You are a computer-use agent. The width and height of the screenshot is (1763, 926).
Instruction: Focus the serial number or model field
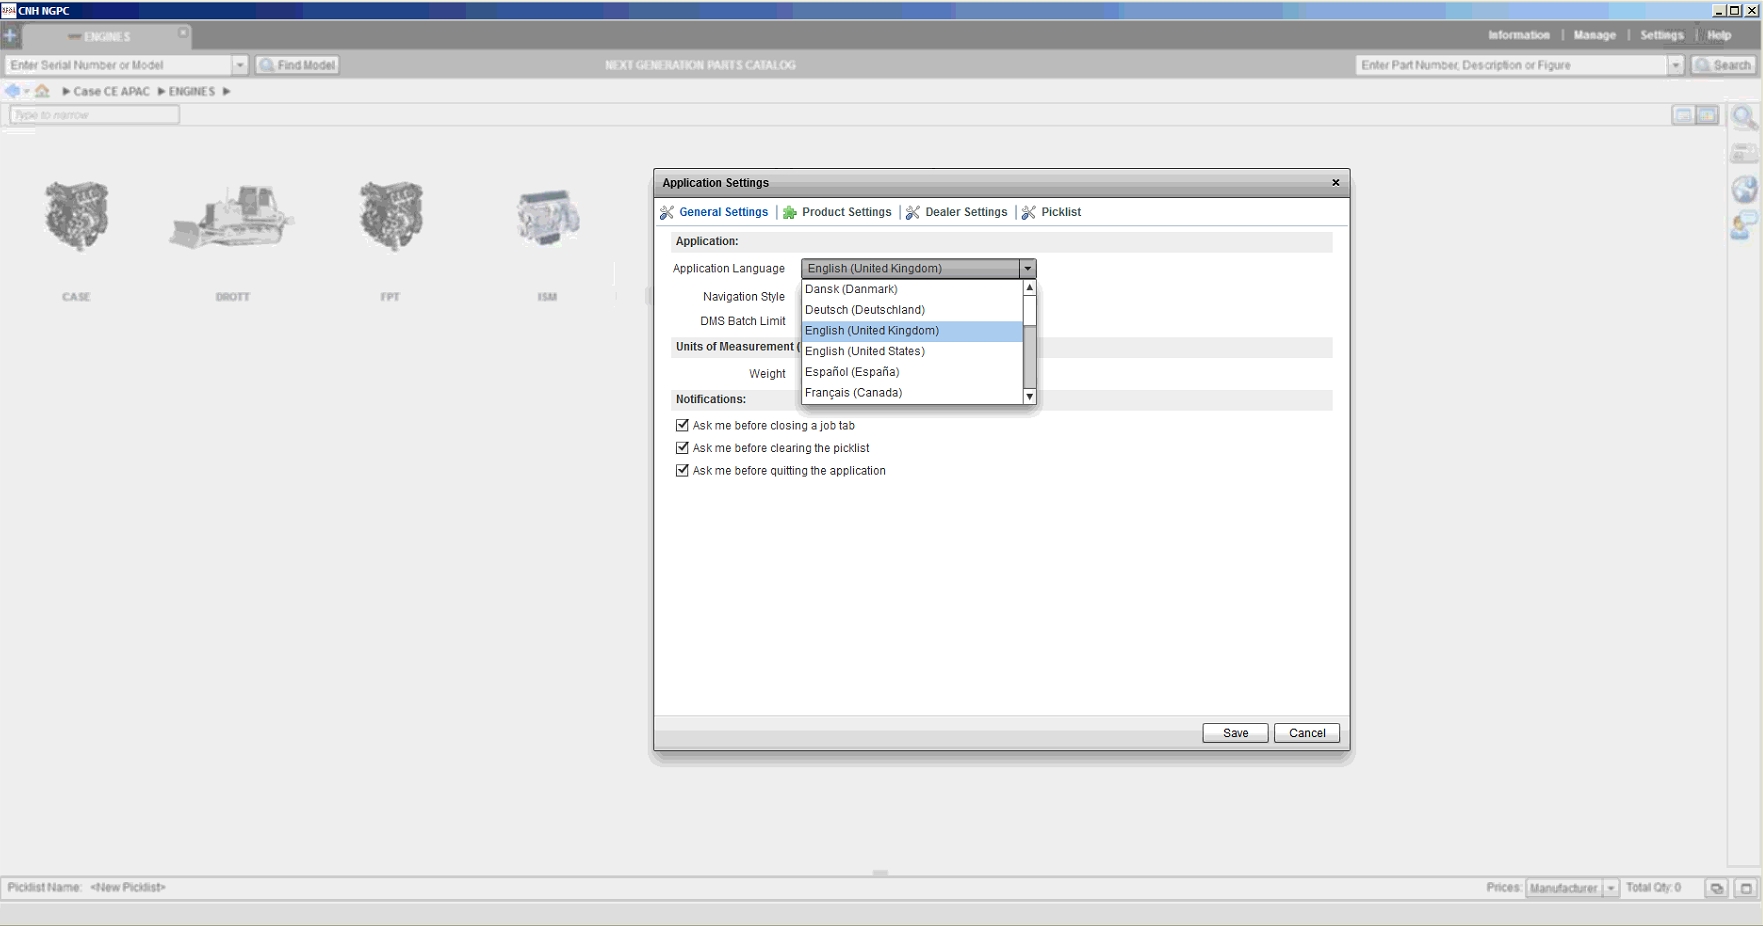(119, 65)
